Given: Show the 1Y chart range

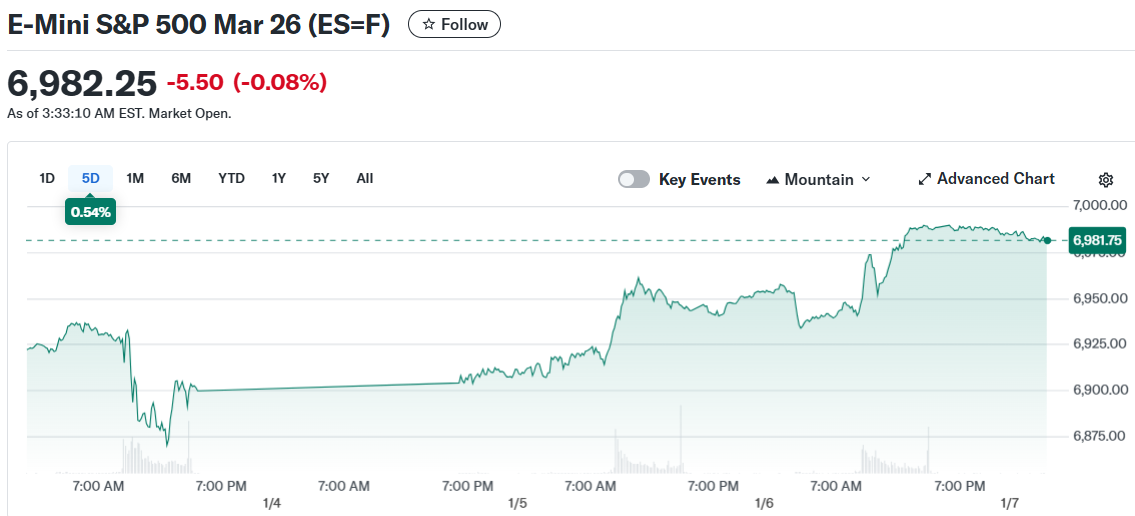Looking at the screenshot, I should click(x=279, y=179).
